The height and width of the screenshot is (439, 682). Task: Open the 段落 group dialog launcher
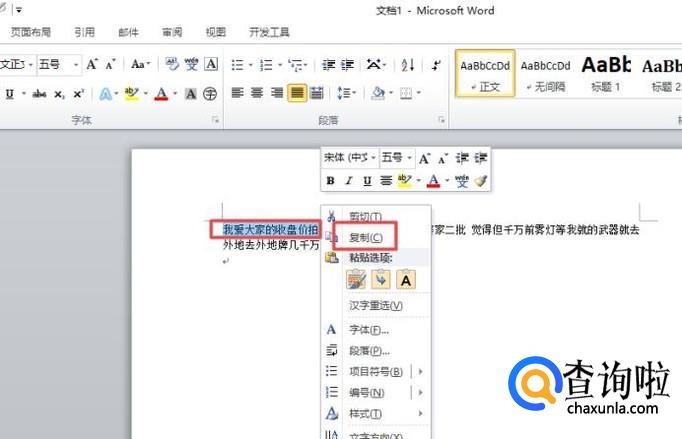pos(441,120)
